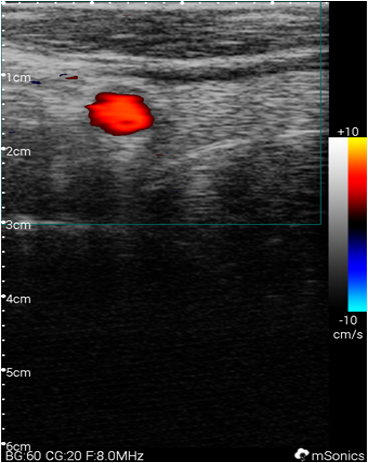Click the grayscale brightness bar
Screen dimensions: 368x463
pyautogui.click(x=338, y=225)
